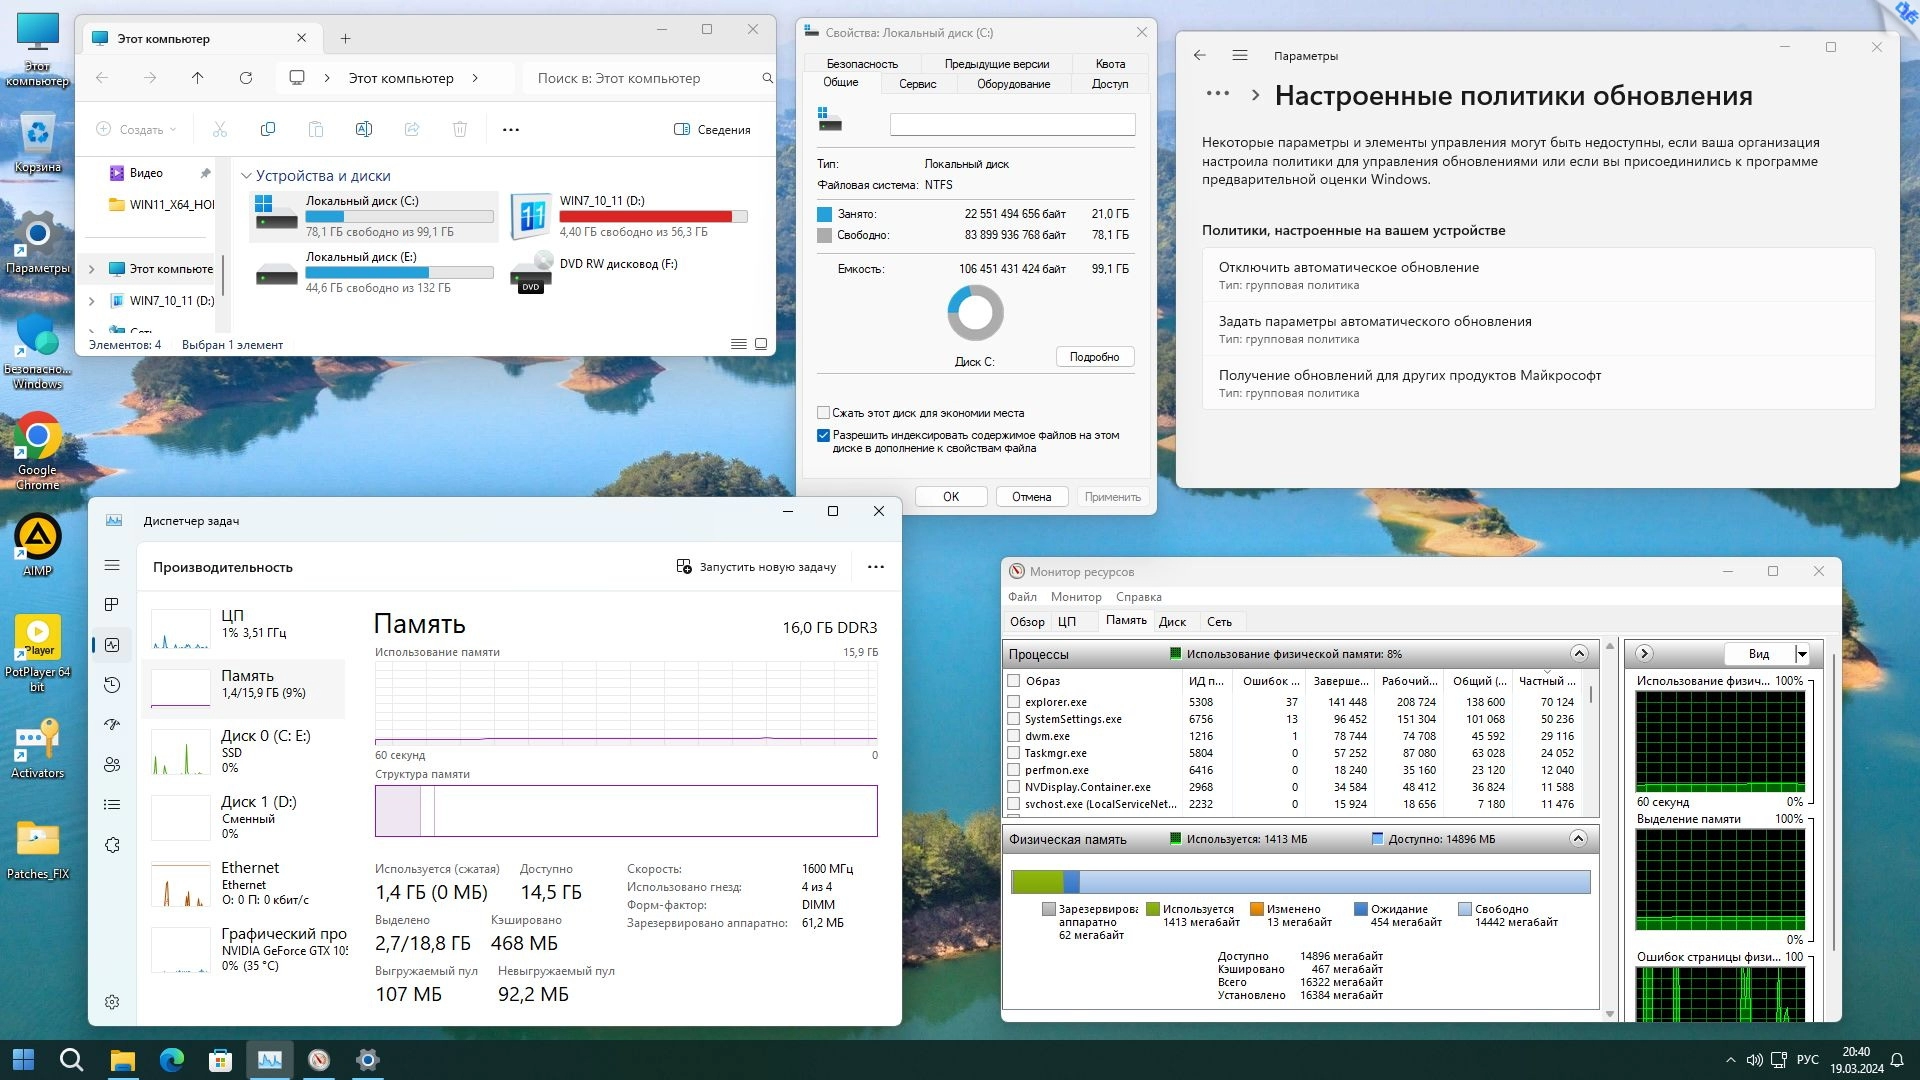Open Users page in Task Manager sidebar
The height and width of the screenshot is (1080, 1920).
coord(112,765)
